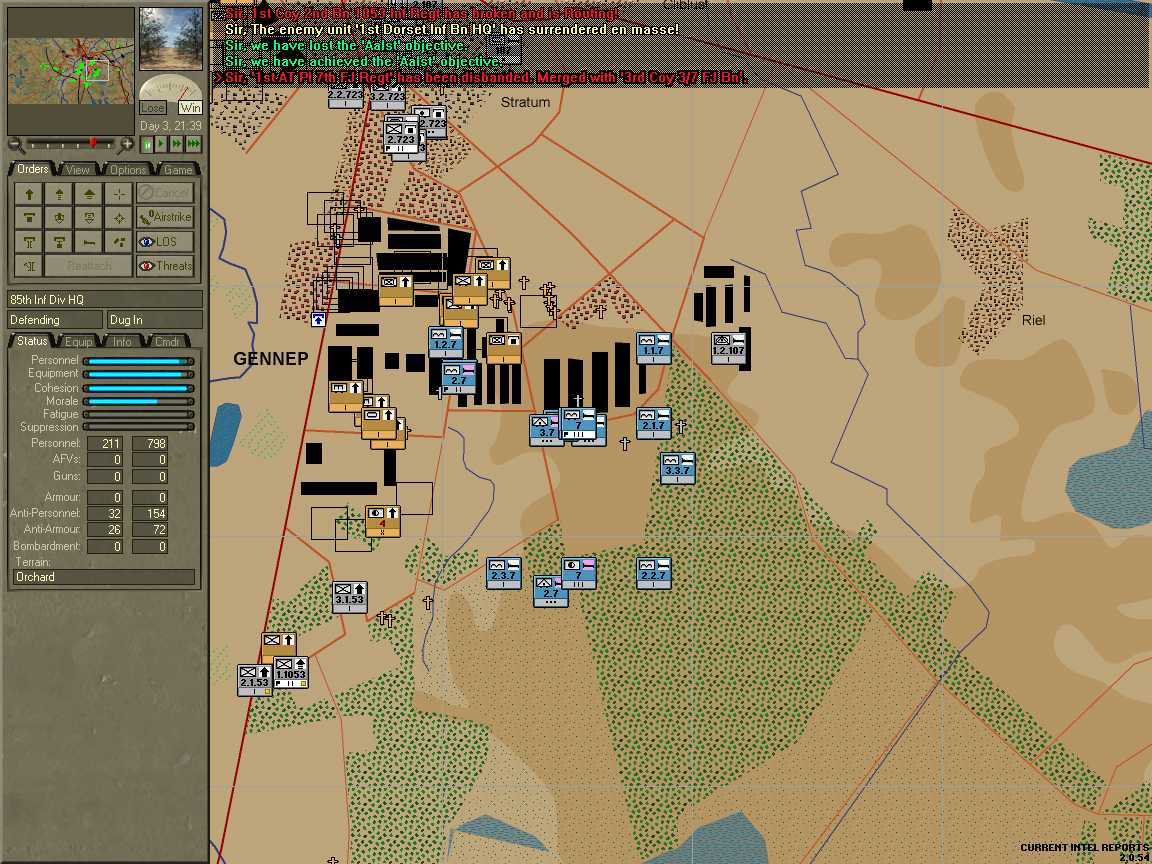Select grey unit counter 2.1.53

254,680
